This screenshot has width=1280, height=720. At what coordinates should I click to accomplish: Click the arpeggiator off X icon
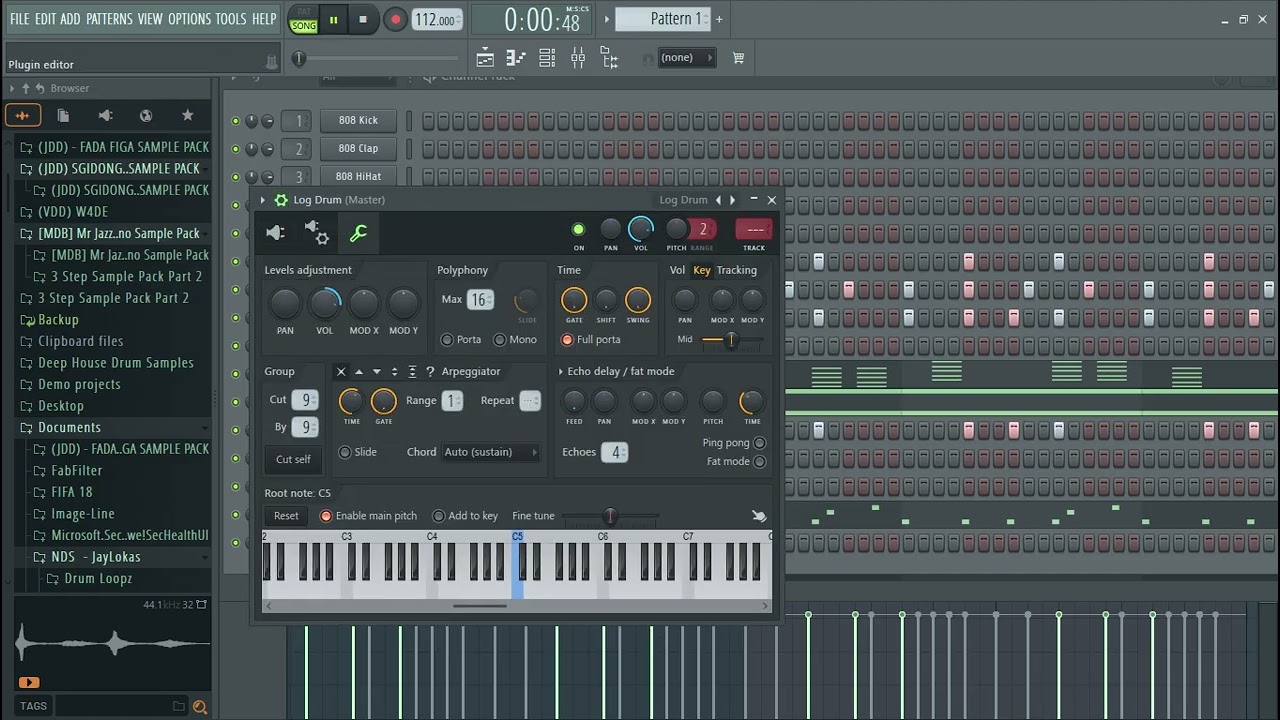pos(341,371)
